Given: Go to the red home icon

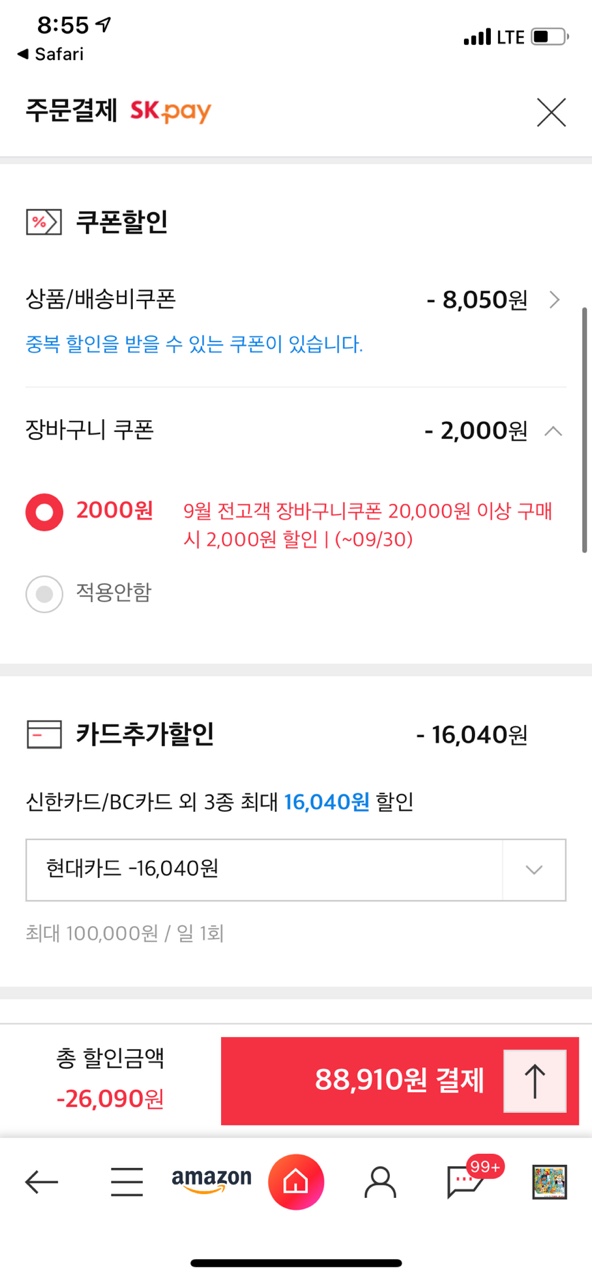Looking at the screenshot, I should (296, 1182).
